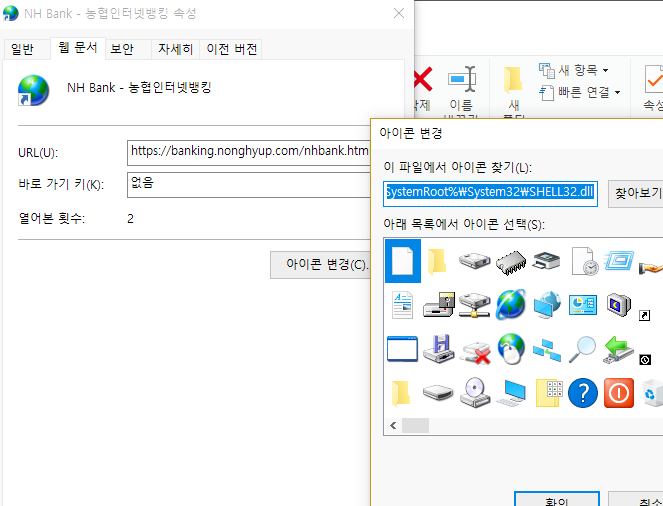Viewport: 663px width, 506px height.
Task: Choose the network computers icon
Action: point(547,350)
